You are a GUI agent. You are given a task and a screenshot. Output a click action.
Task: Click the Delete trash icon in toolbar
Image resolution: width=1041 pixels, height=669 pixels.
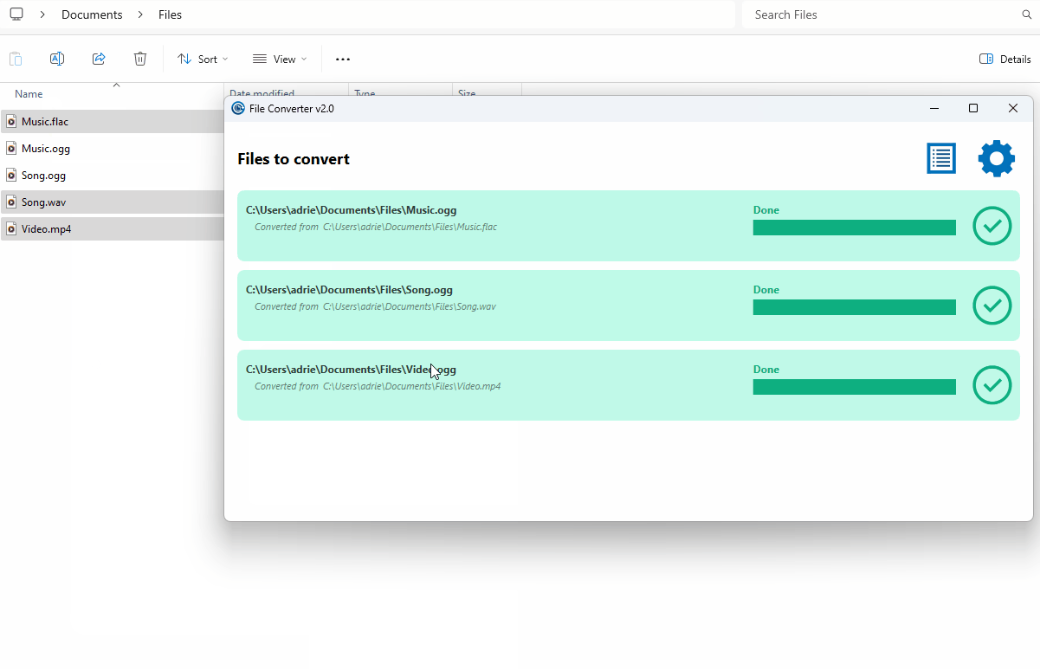(x=140, y=59)
